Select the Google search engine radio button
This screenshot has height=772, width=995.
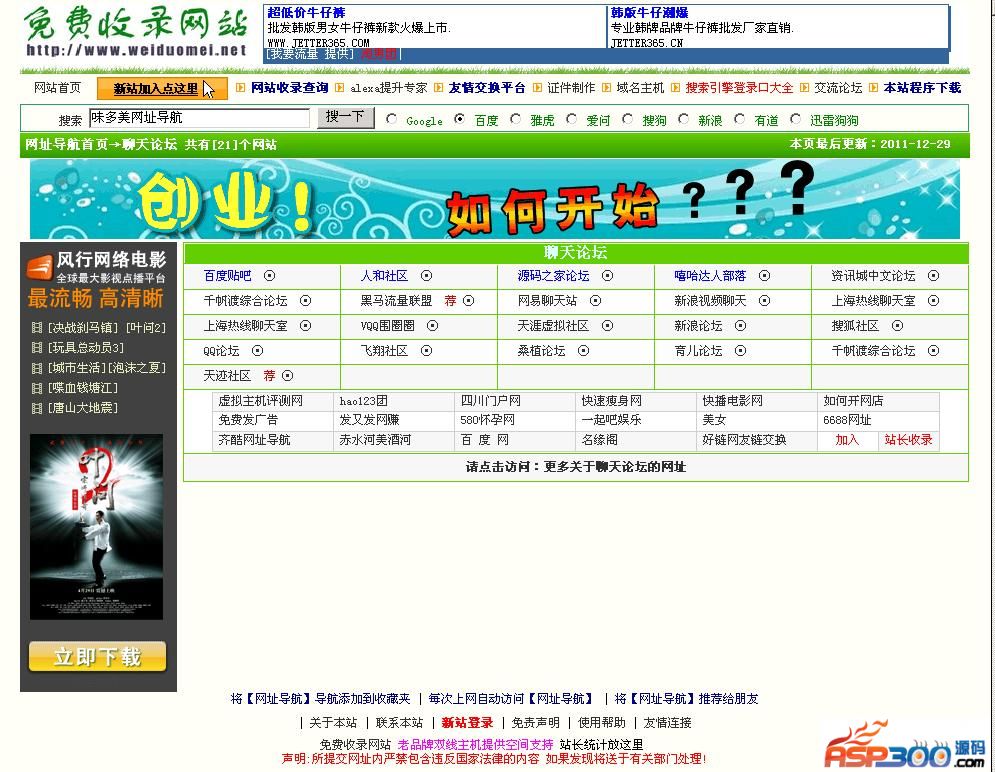coord(392,119)
